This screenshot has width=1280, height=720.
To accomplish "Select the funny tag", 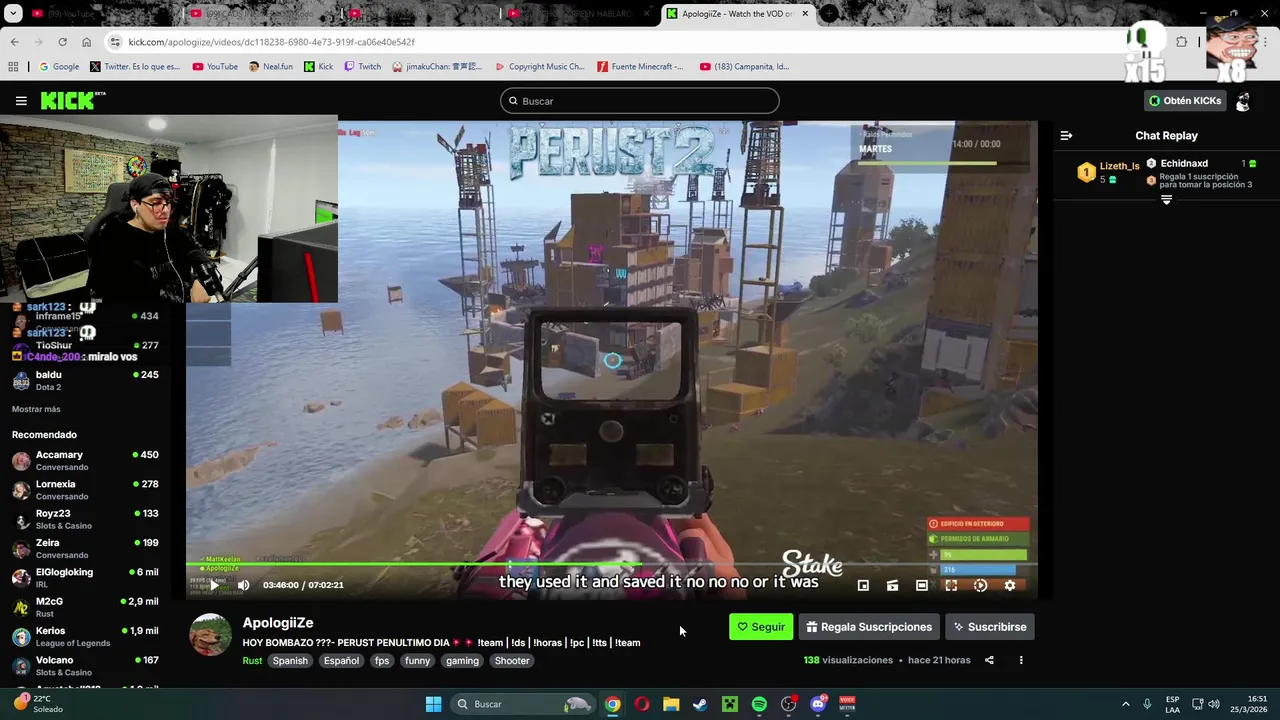I will point(418,660).
